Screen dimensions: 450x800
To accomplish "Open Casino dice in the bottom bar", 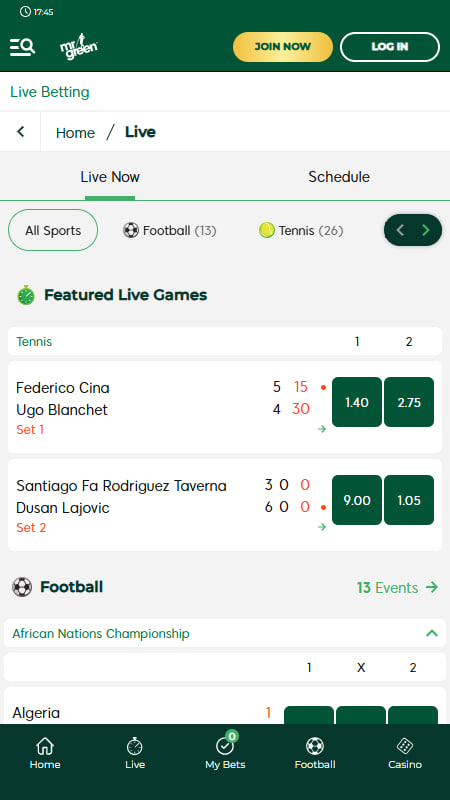I will click(405, 754).
